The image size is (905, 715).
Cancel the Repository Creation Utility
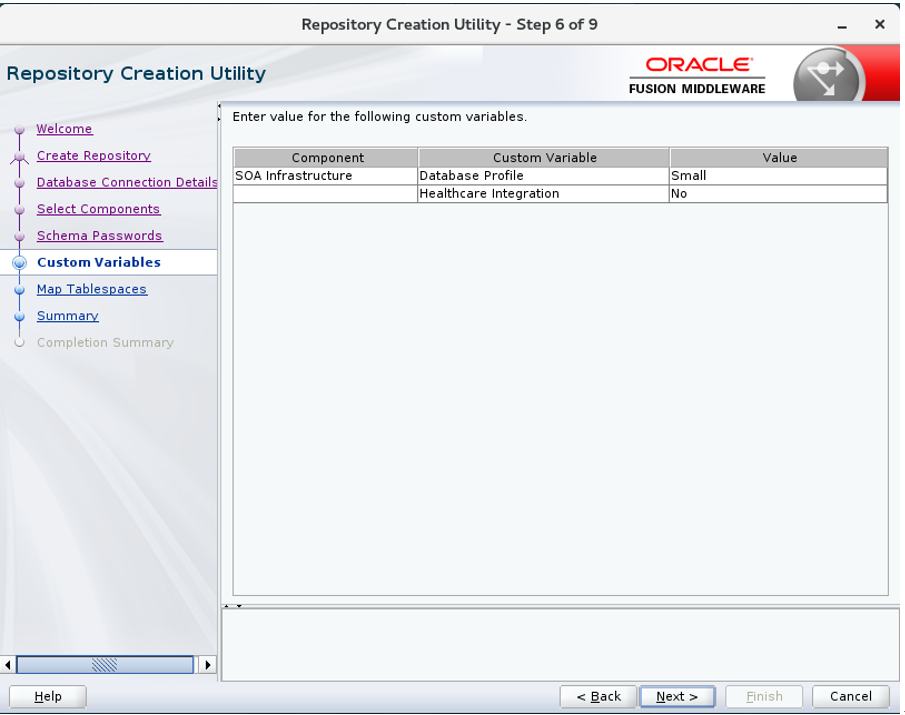[x=851, y=697]
